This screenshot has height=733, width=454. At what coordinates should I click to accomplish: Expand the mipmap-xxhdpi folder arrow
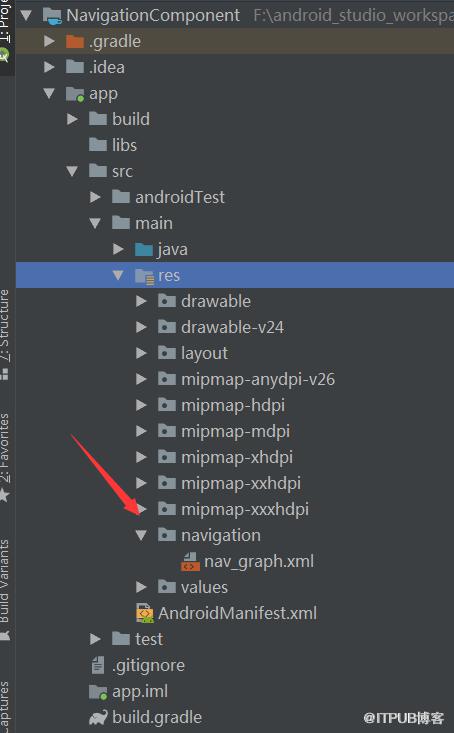click(141, 483)
